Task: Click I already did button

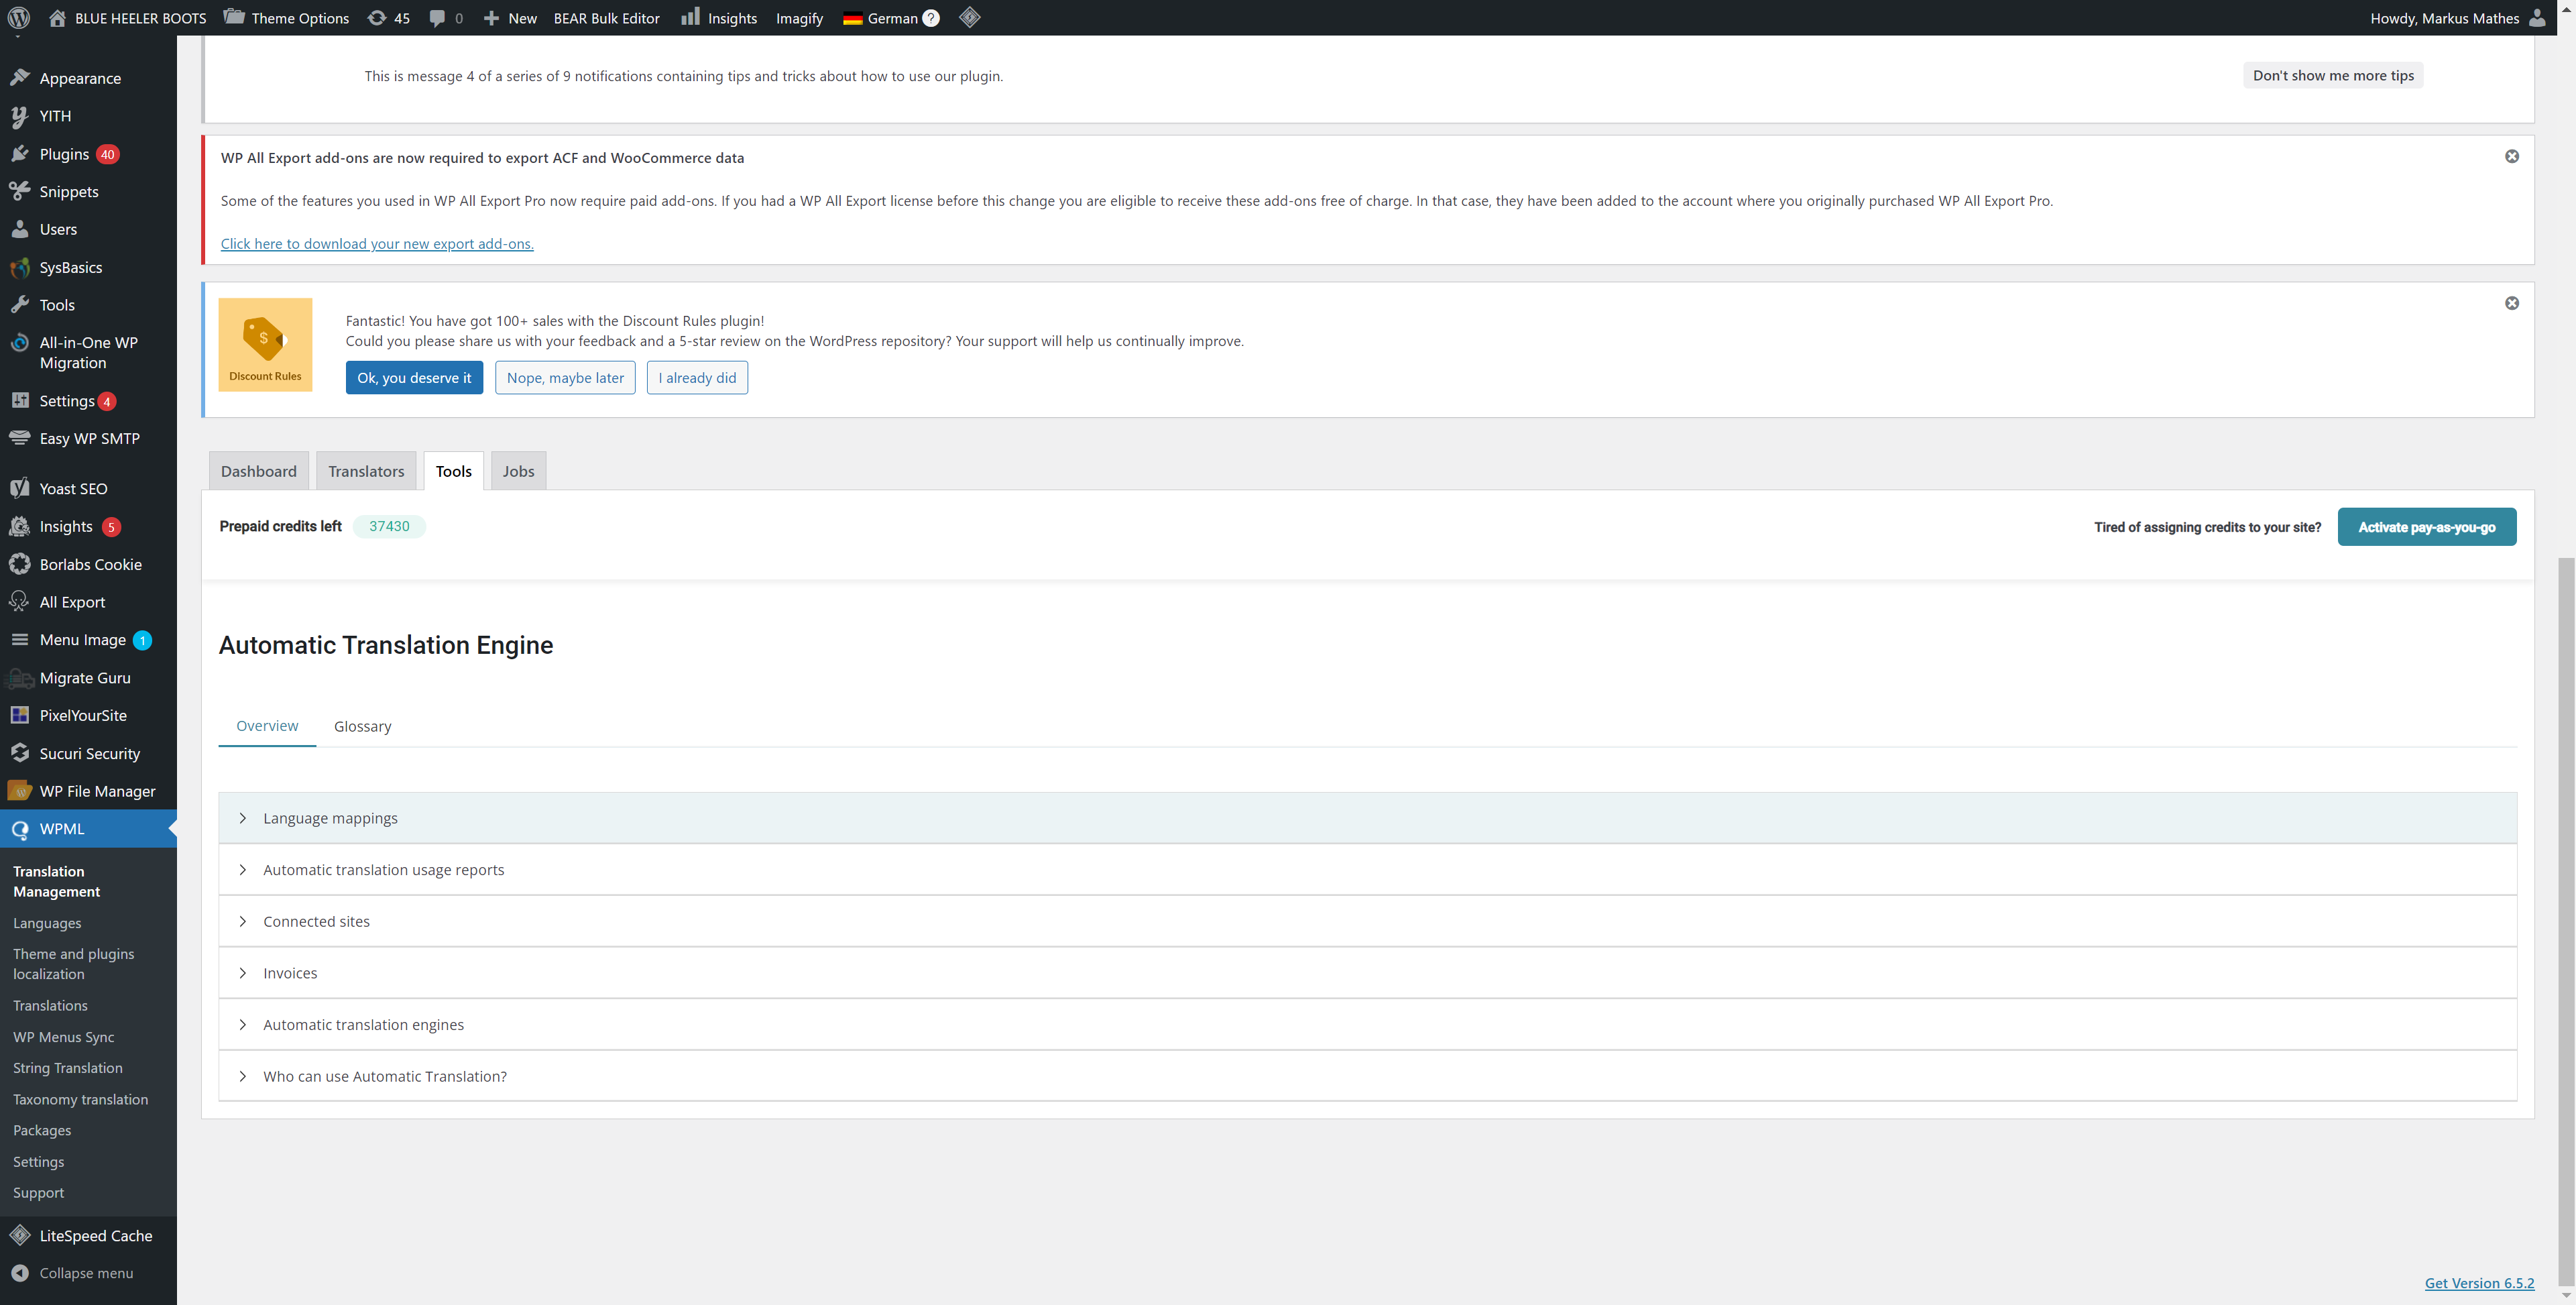Action: tap(697, 378)
